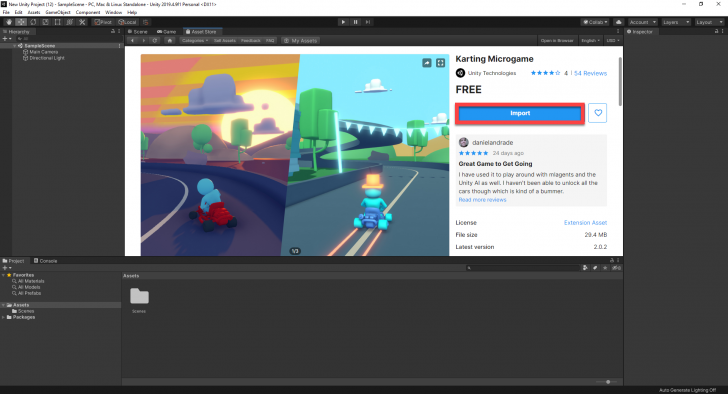
Task: Switch to the Game tab
Action: 167,32
